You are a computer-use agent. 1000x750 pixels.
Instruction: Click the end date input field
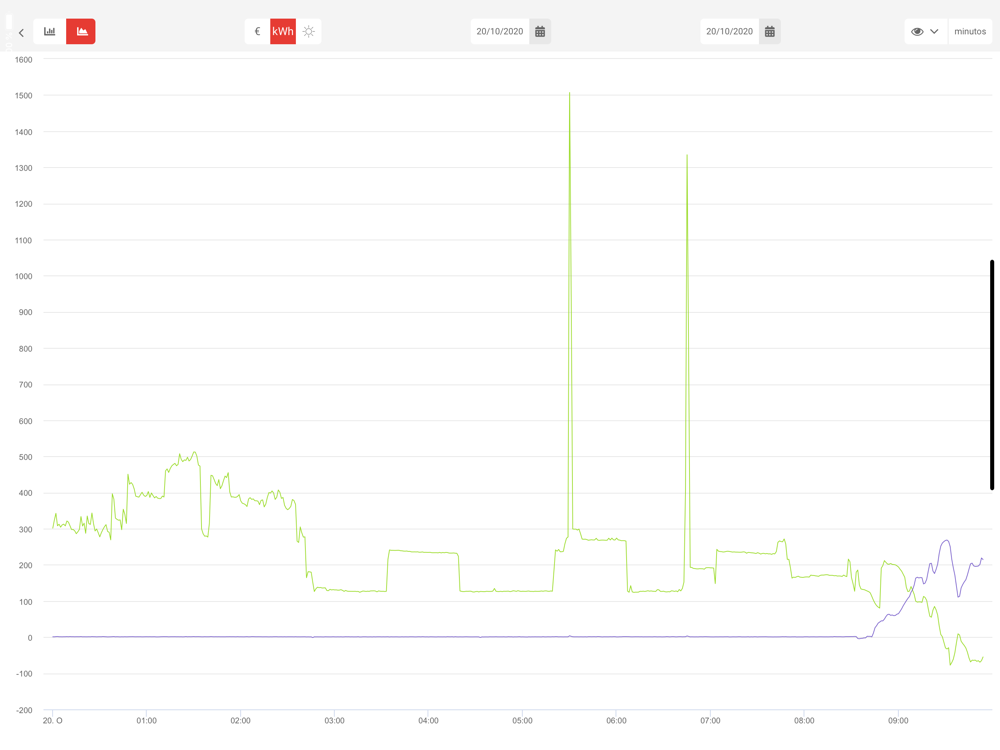pyautogui.click(x=730, y=31)
